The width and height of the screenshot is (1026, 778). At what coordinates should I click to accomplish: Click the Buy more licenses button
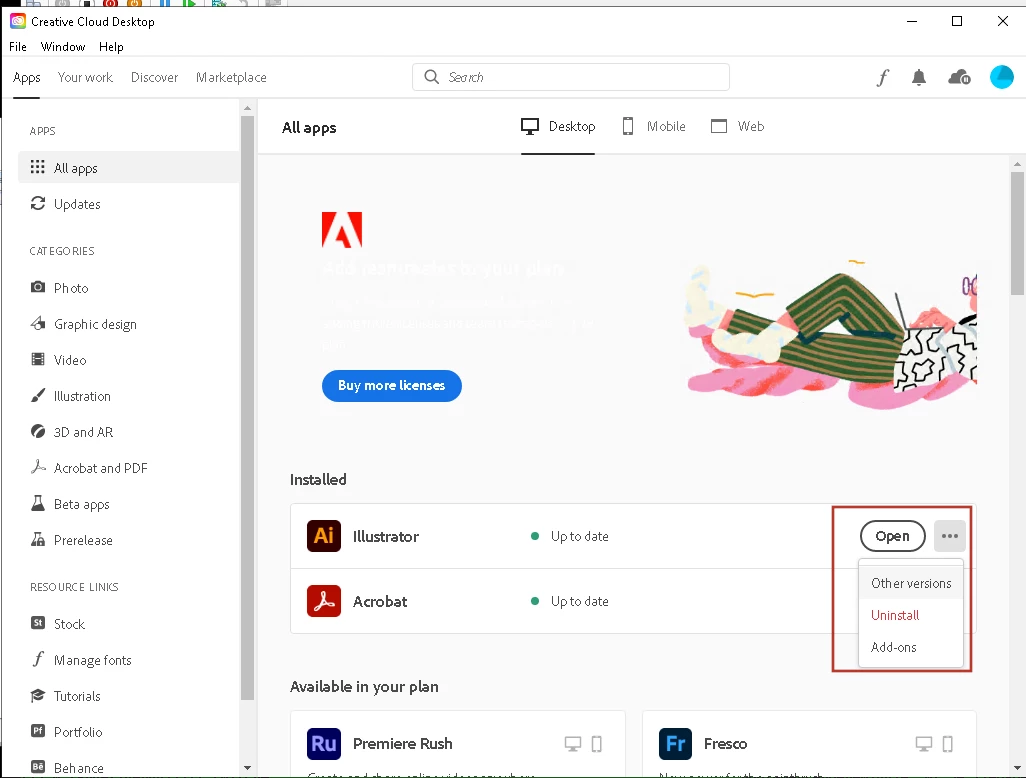[392, 385]
